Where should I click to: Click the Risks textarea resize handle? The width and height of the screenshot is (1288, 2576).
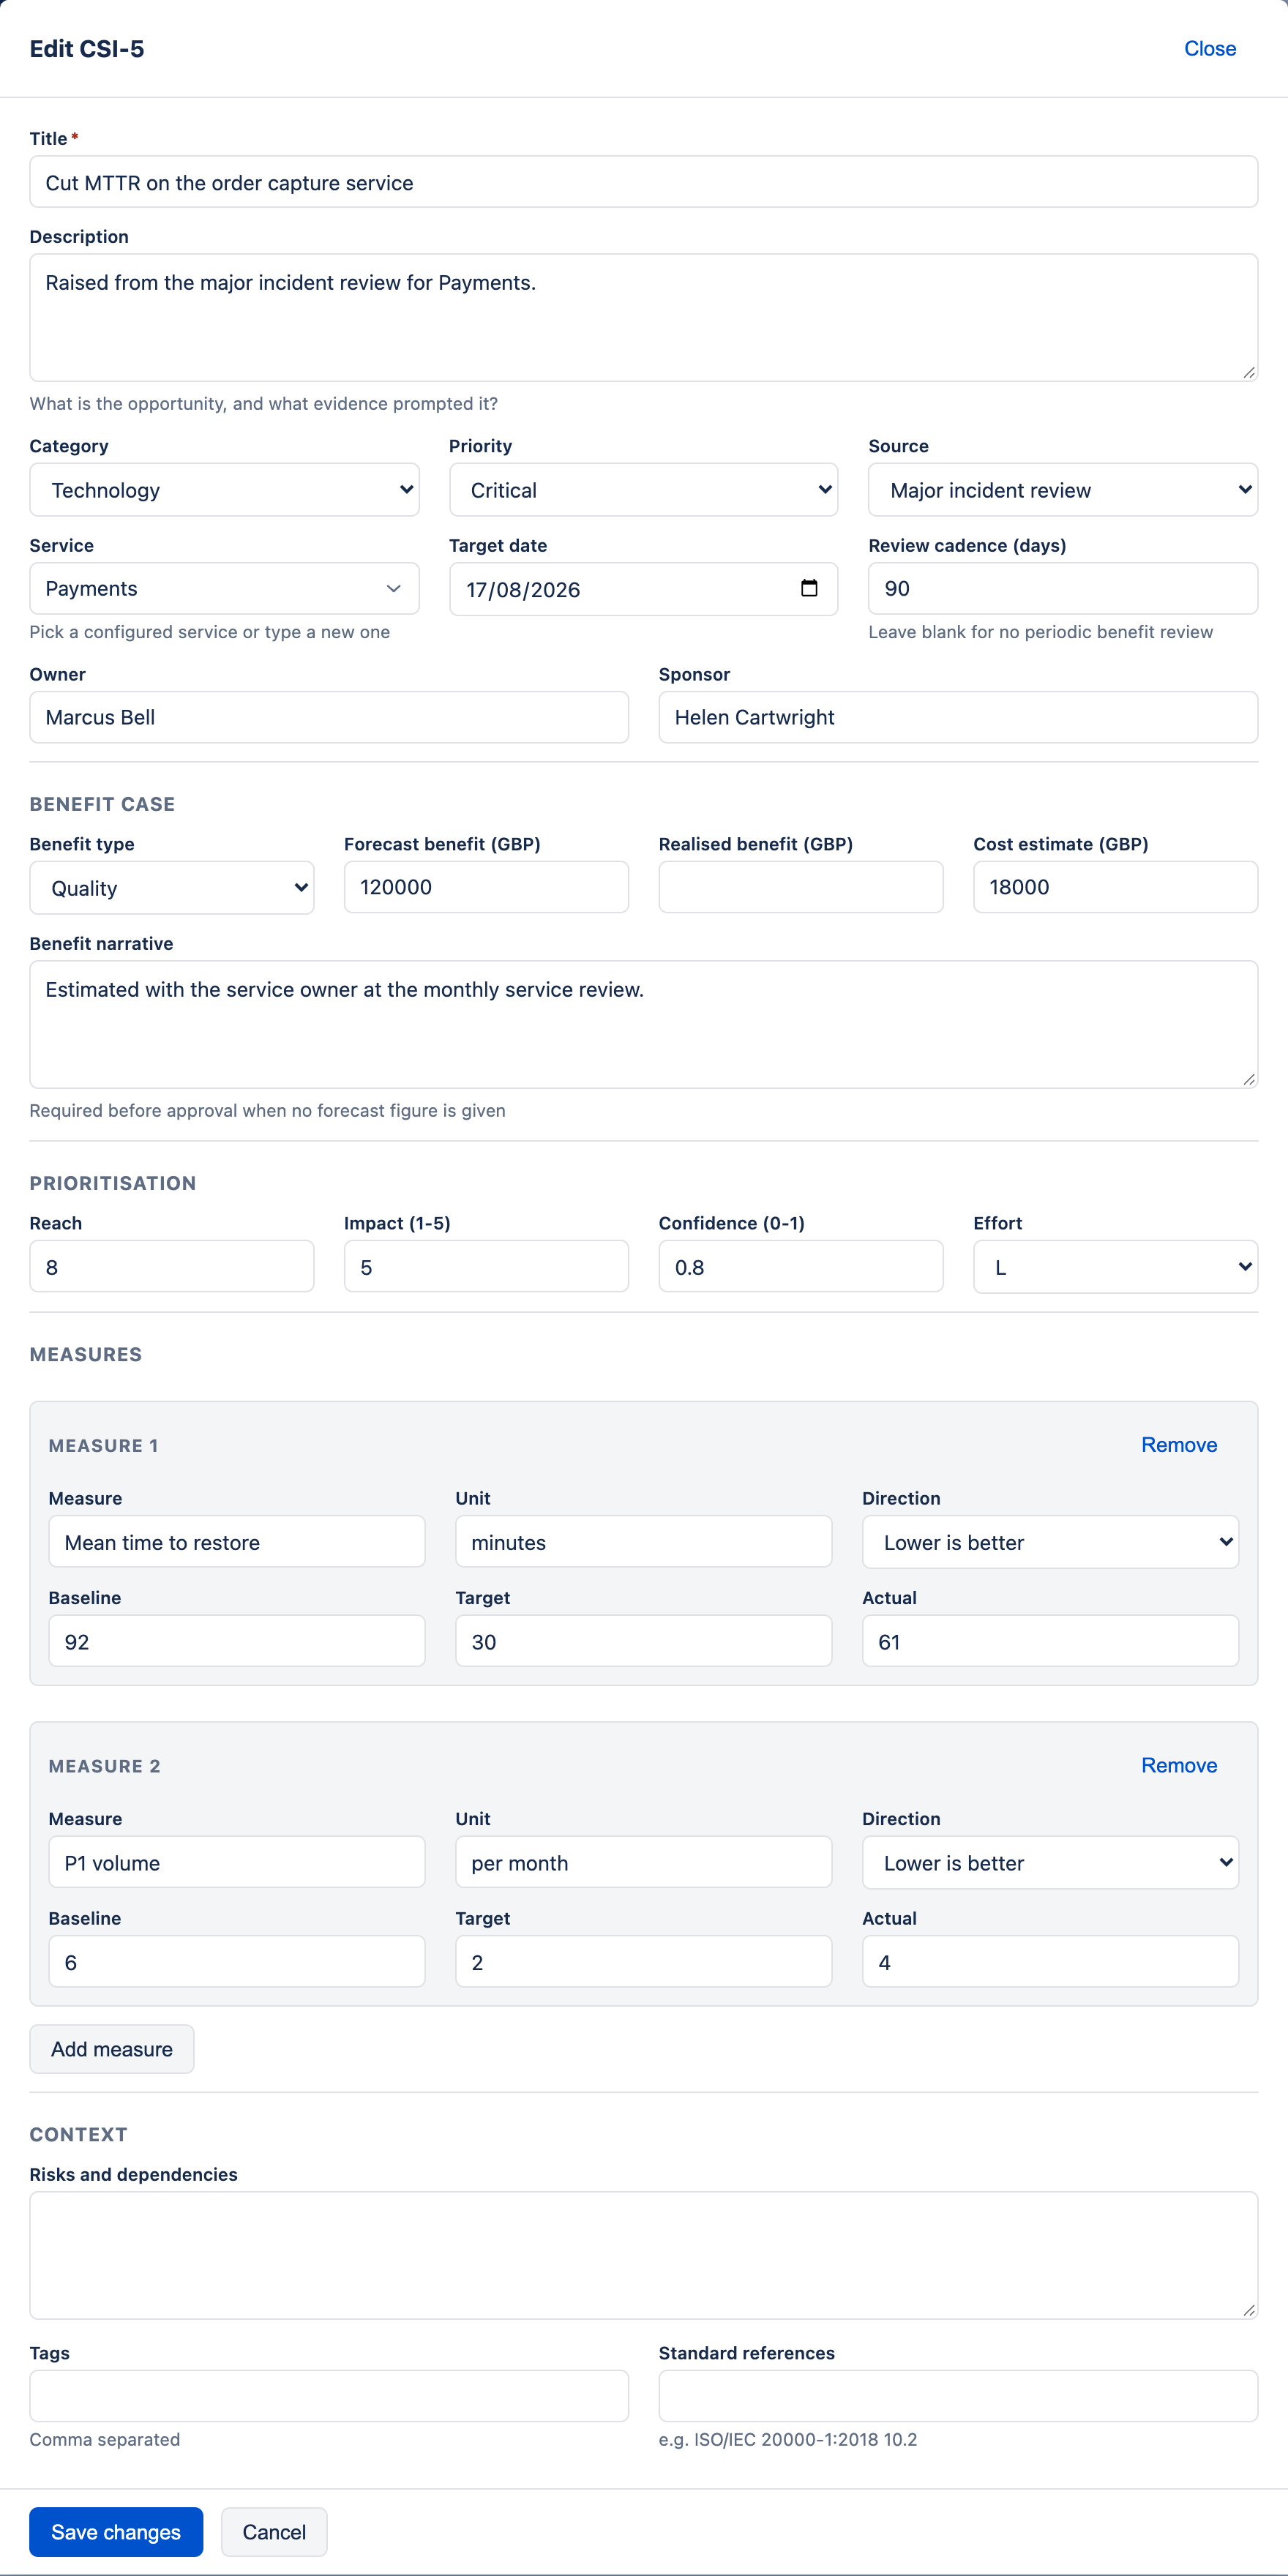(1249, 2311)
